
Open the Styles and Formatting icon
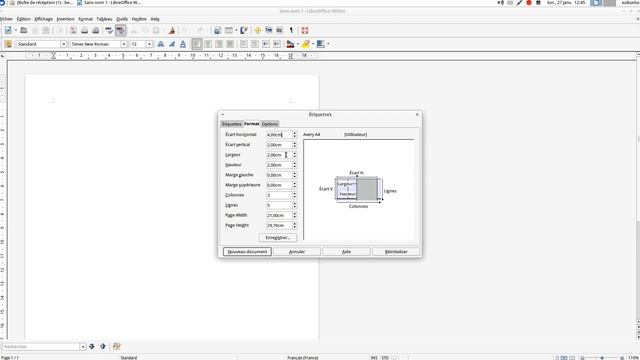click(x=8, y=44)
